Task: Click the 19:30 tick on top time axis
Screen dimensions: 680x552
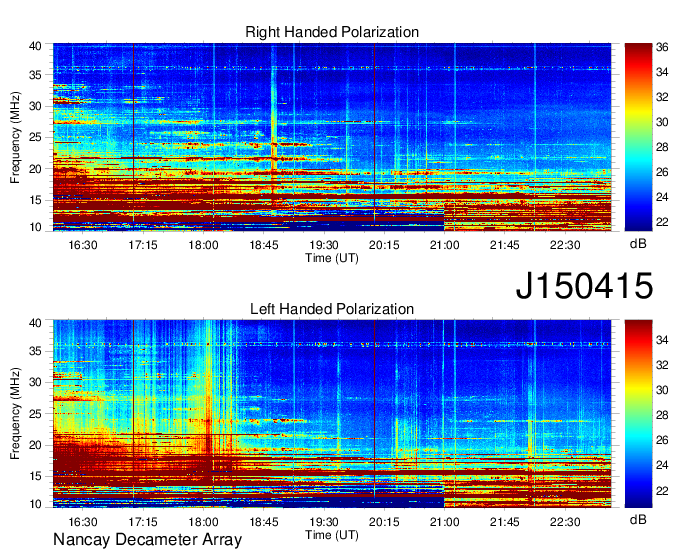Action: tap(324, 245)
